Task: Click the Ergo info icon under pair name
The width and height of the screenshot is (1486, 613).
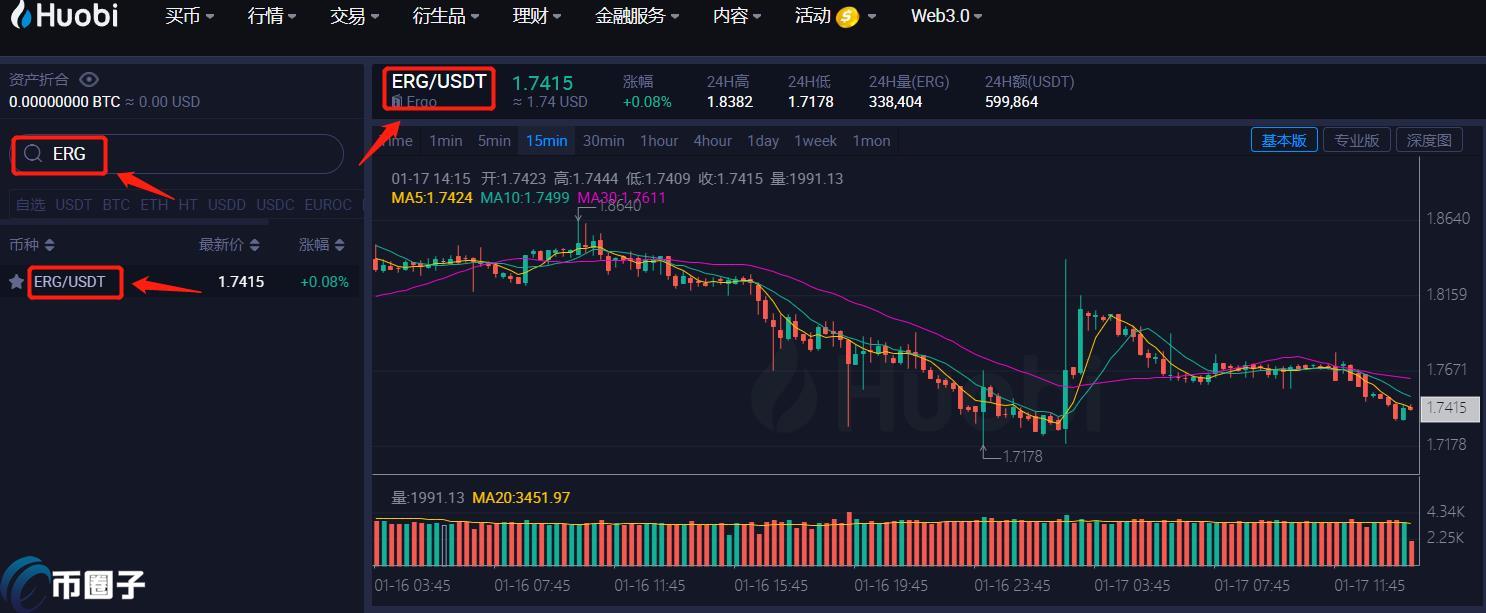Action: coord(397,102)
